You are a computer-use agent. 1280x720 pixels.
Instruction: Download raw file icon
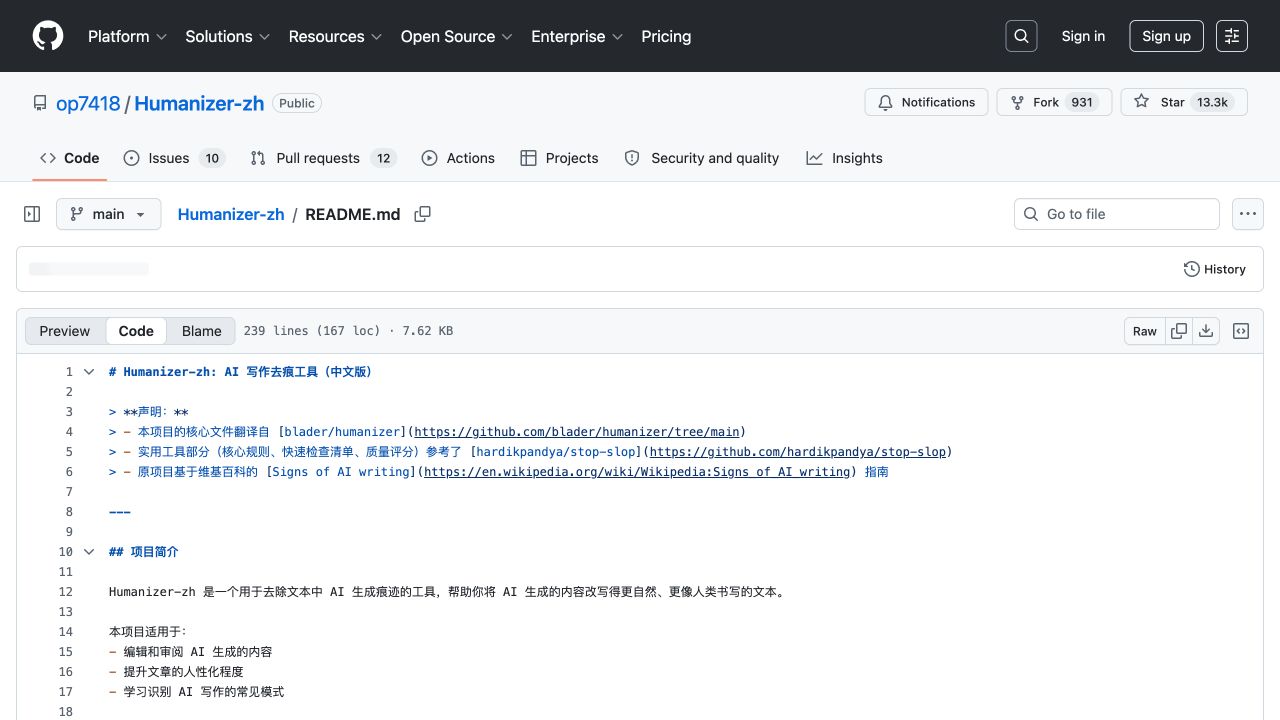click(x=1206, y=331)
